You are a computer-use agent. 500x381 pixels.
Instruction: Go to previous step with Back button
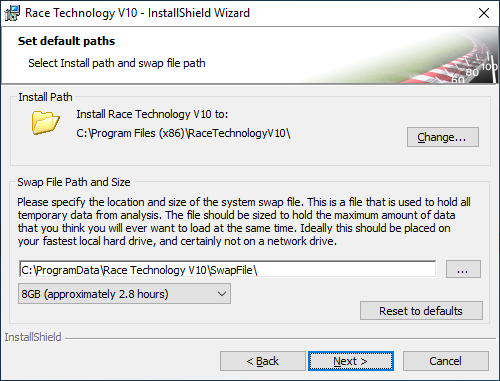[x=263, y=361]
